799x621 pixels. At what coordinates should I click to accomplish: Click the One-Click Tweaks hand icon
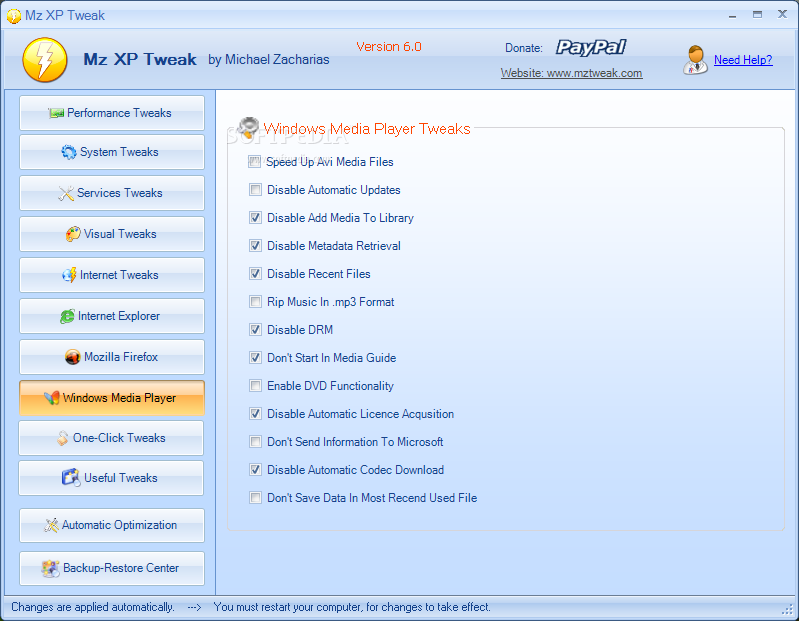(x=62, y=438)
